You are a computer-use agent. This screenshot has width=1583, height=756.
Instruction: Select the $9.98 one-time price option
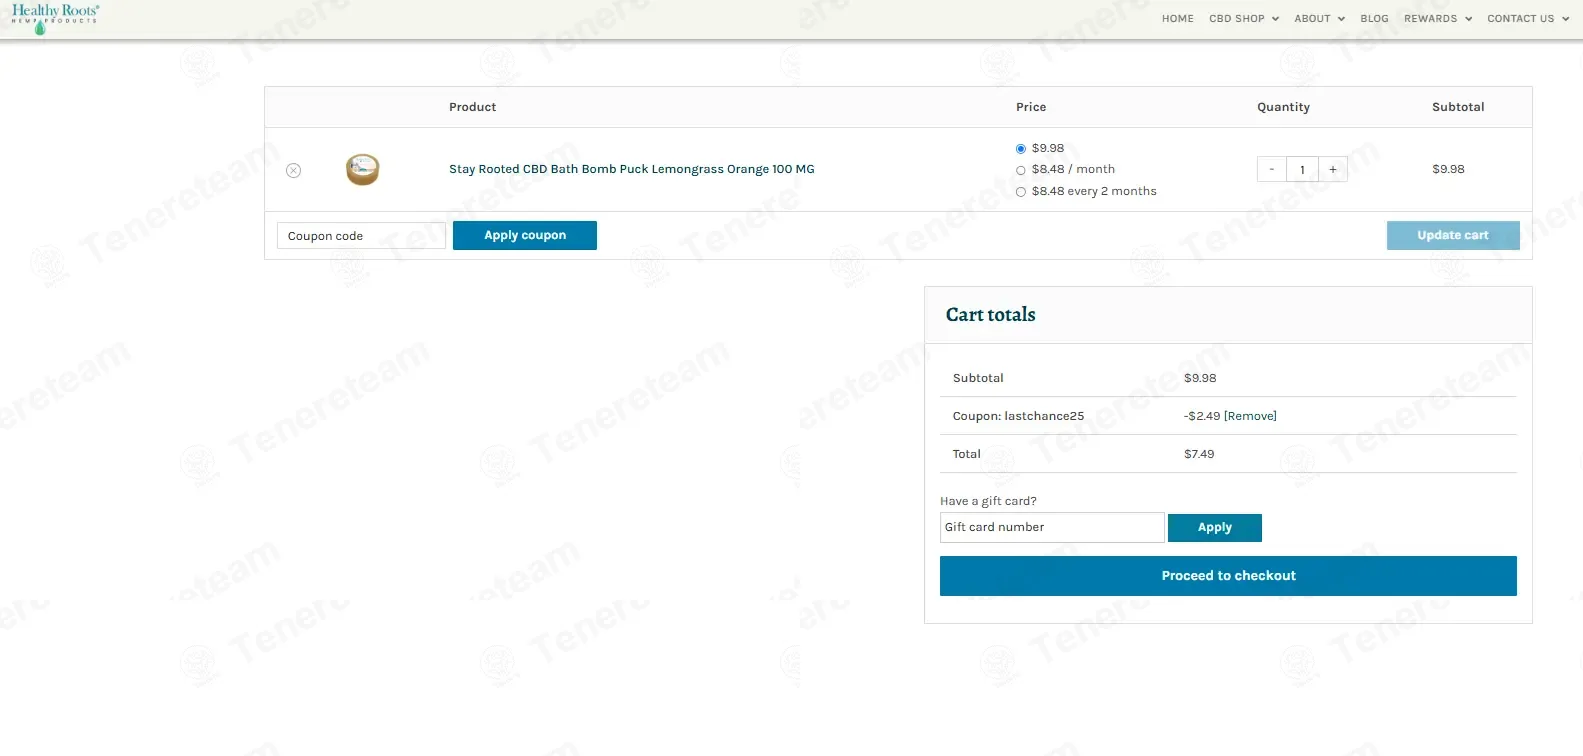tap(1021, 148)
